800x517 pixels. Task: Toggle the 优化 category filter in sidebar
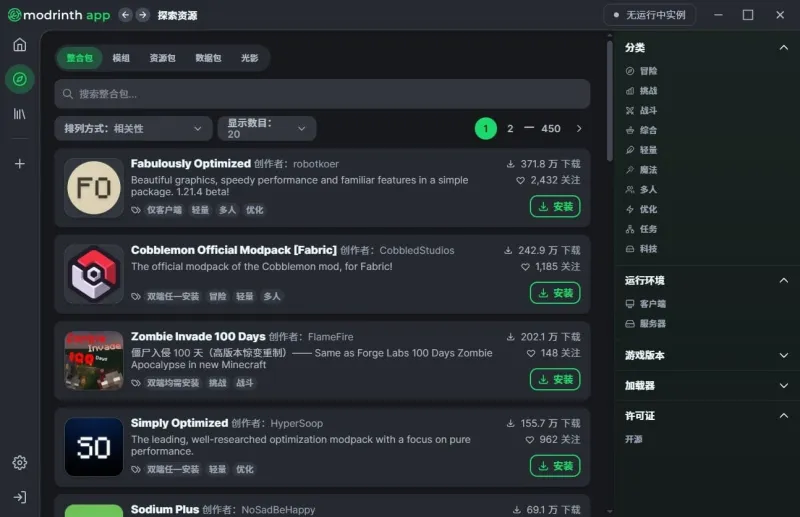(x=642, y=209)
